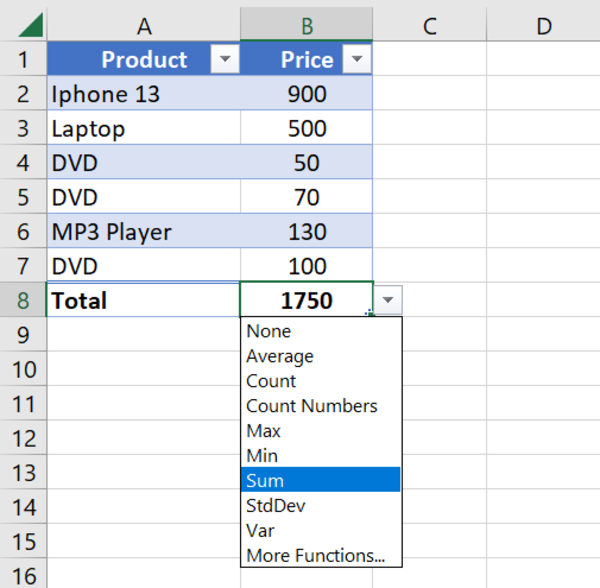Select the price cell 70
Viewport: 600px width, 588px height.
click(x=307, y=197)
